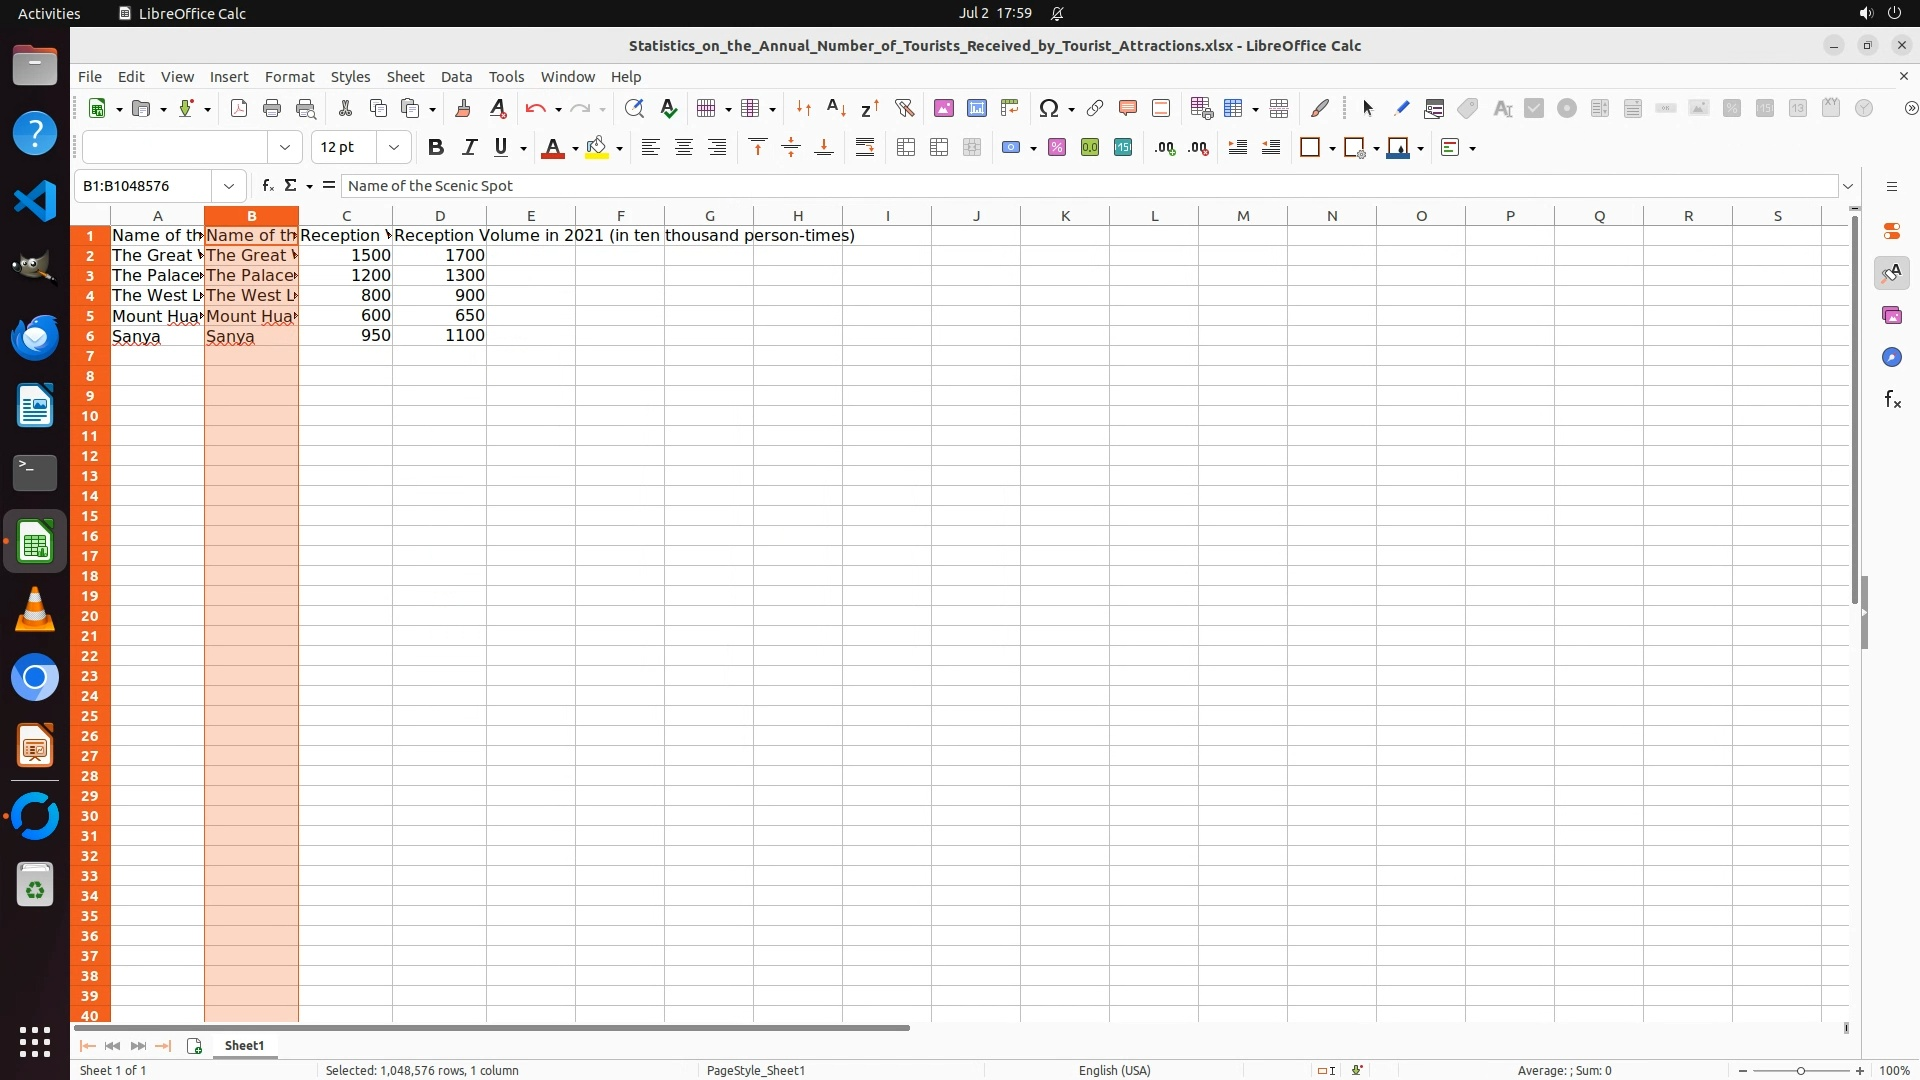Open the Data menu
The image size is (1920, 1080).
coord(456,77)
